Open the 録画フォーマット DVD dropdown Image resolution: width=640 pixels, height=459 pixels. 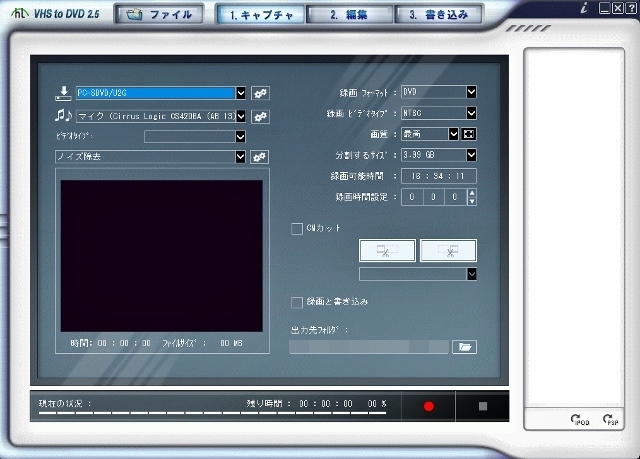click(x=471, y=92)
